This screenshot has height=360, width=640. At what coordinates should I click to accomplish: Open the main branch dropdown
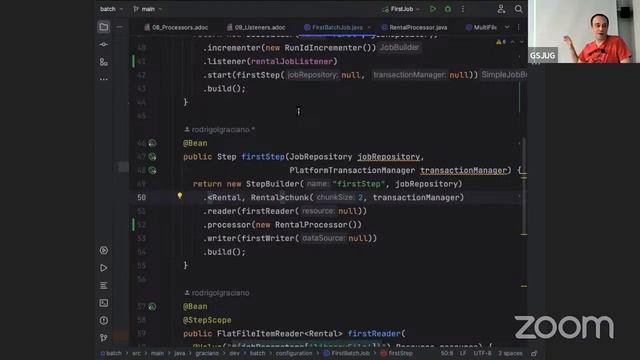[x=148, y=9]
